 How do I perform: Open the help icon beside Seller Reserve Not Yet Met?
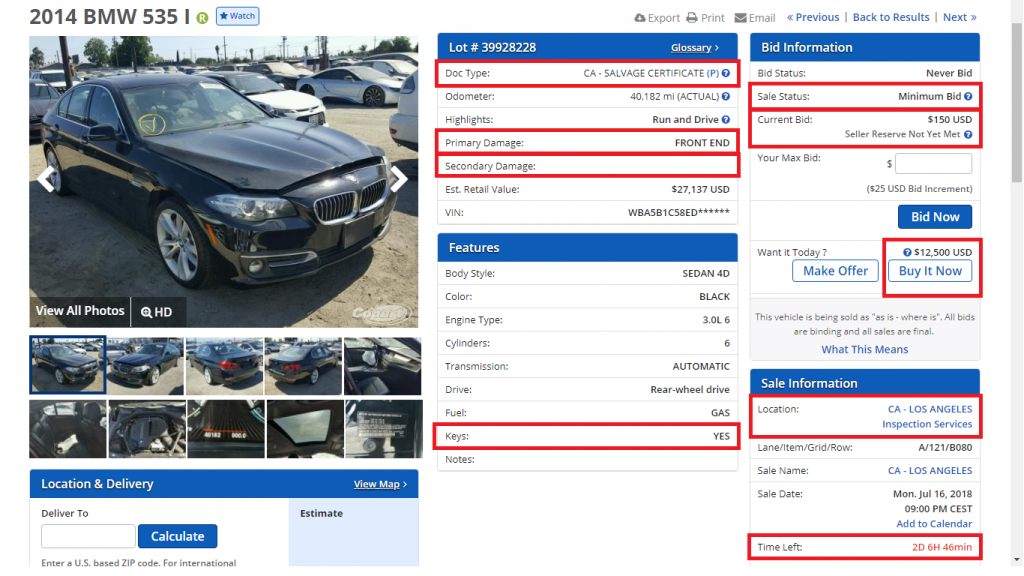point(968,135)
